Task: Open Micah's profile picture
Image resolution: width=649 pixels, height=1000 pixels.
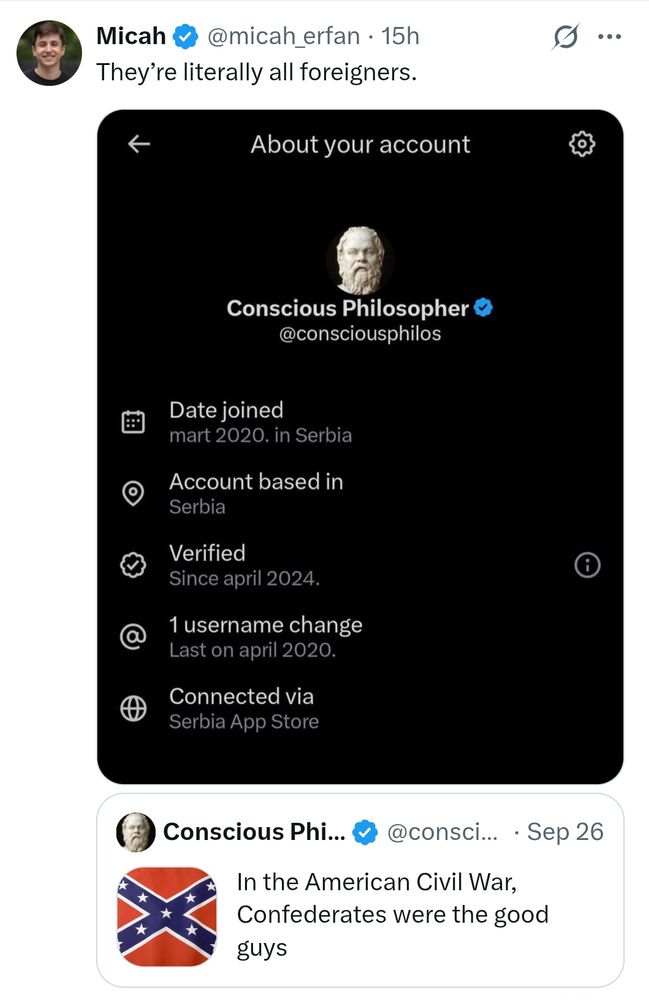Action: point(49,53)
